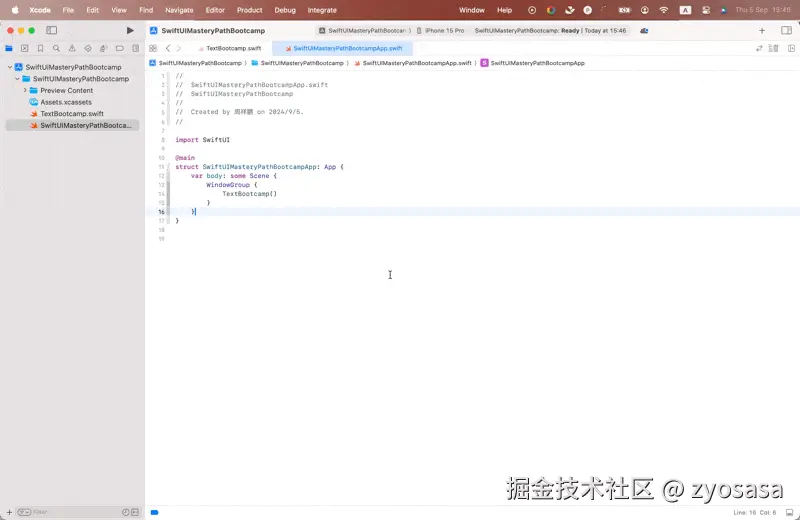The width and height of the screenshot is (800, 520).
Task: Open the Editor menu
Action: [215, 10]
